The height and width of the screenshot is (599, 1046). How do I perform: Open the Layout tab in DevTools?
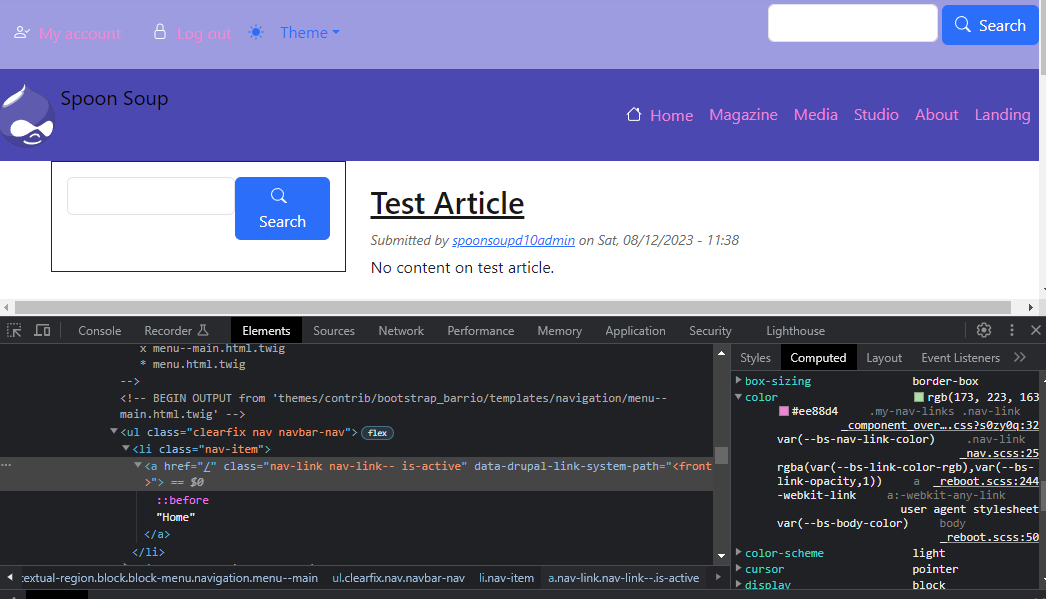(884, 357)
